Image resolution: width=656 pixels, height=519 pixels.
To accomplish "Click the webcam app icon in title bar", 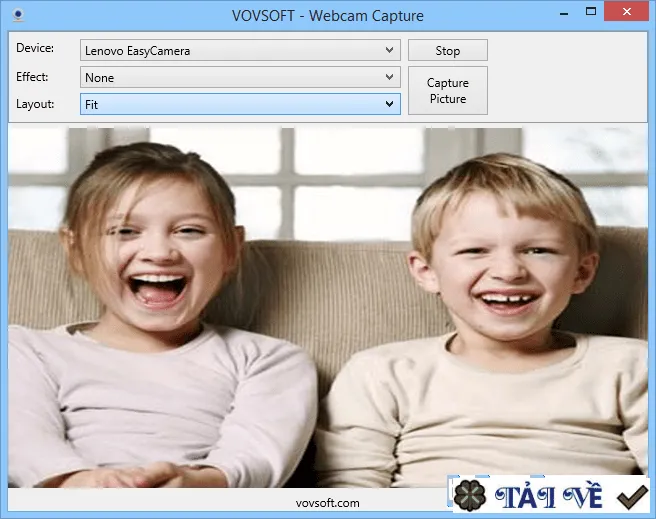I will tap(18, 15).
